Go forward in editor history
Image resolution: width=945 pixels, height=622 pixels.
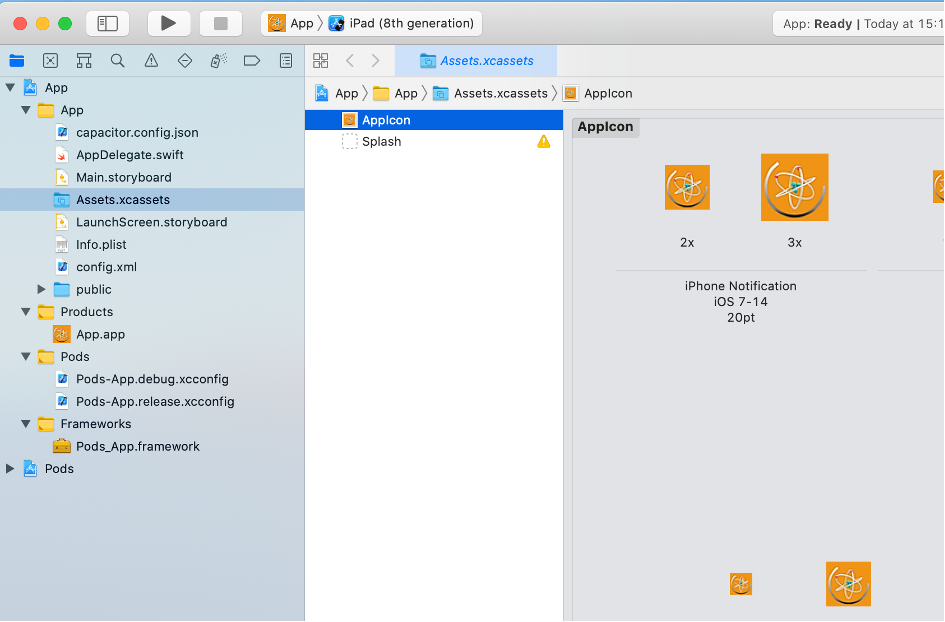pyautogui.click(x=375, y=60)
